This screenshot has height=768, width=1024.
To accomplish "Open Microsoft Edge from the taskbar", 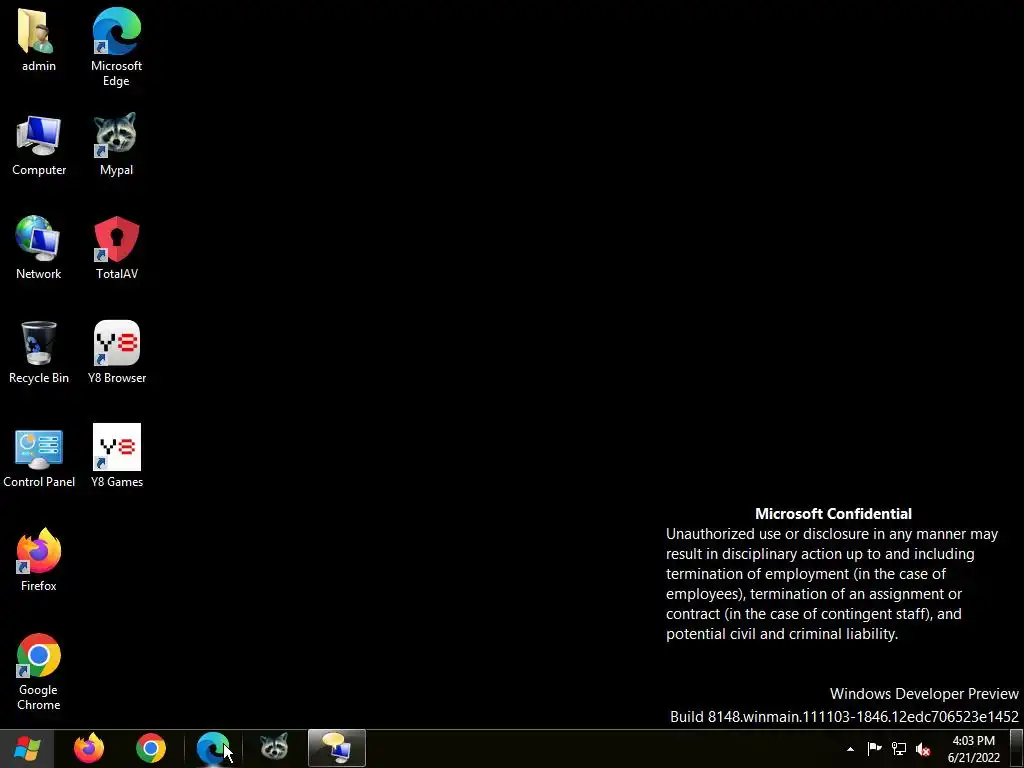I will 213,748.
